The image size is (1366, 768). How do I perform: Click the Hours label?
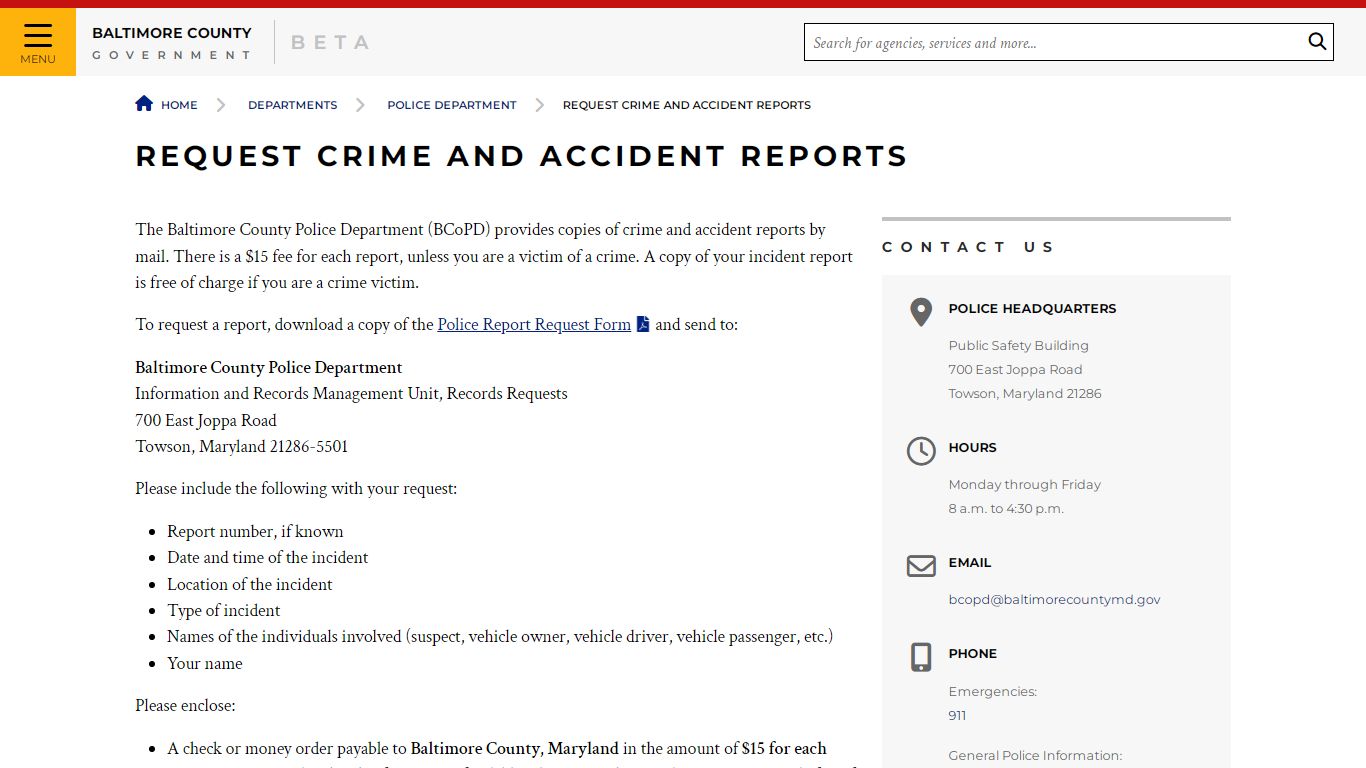point(972,448)
